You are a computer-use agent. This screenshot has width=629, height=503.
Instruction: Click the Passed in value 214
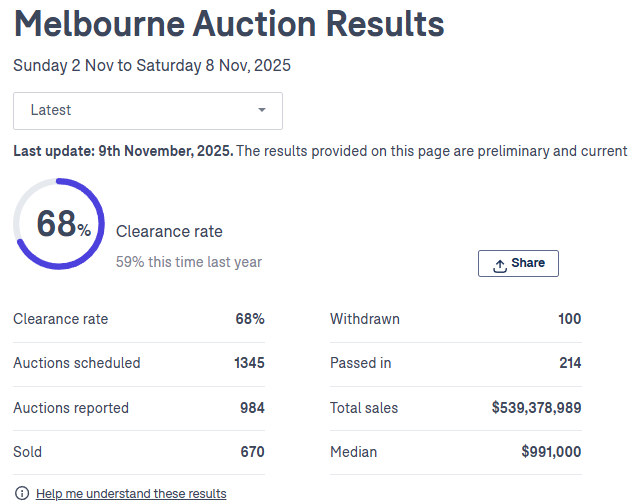click(570, 363)
